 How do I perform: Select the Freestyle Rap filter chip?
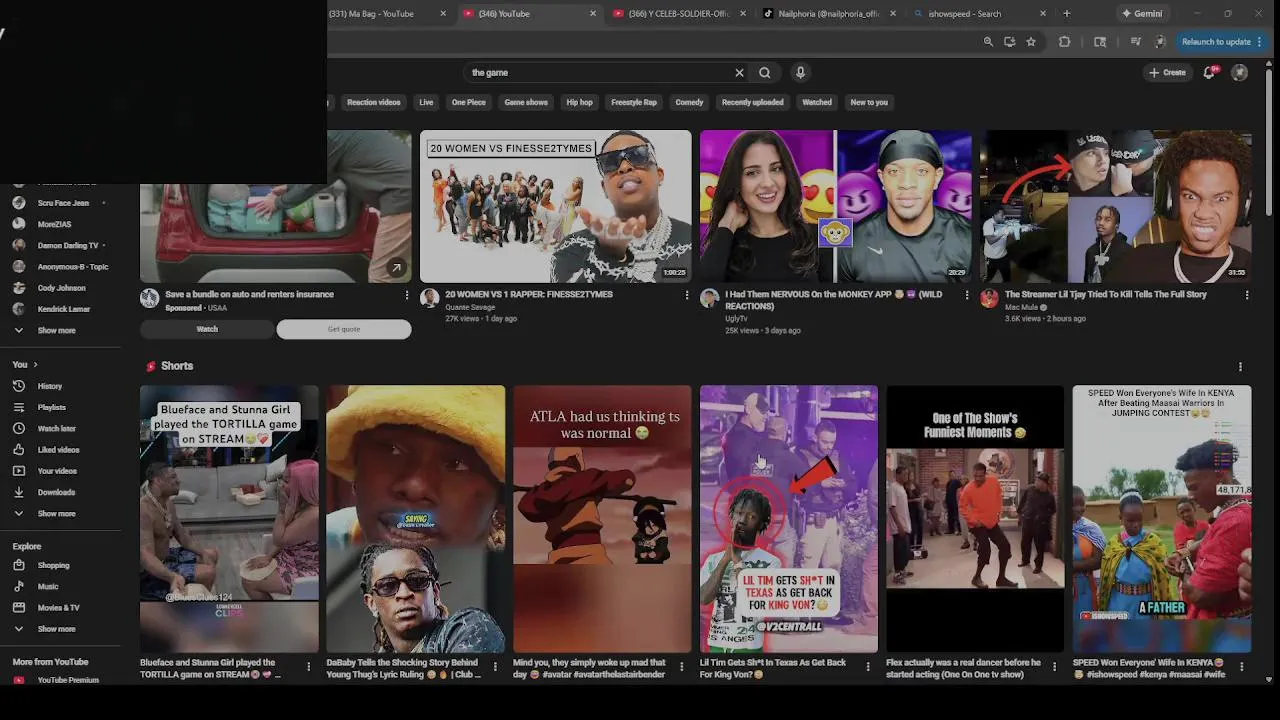[634, 102]
